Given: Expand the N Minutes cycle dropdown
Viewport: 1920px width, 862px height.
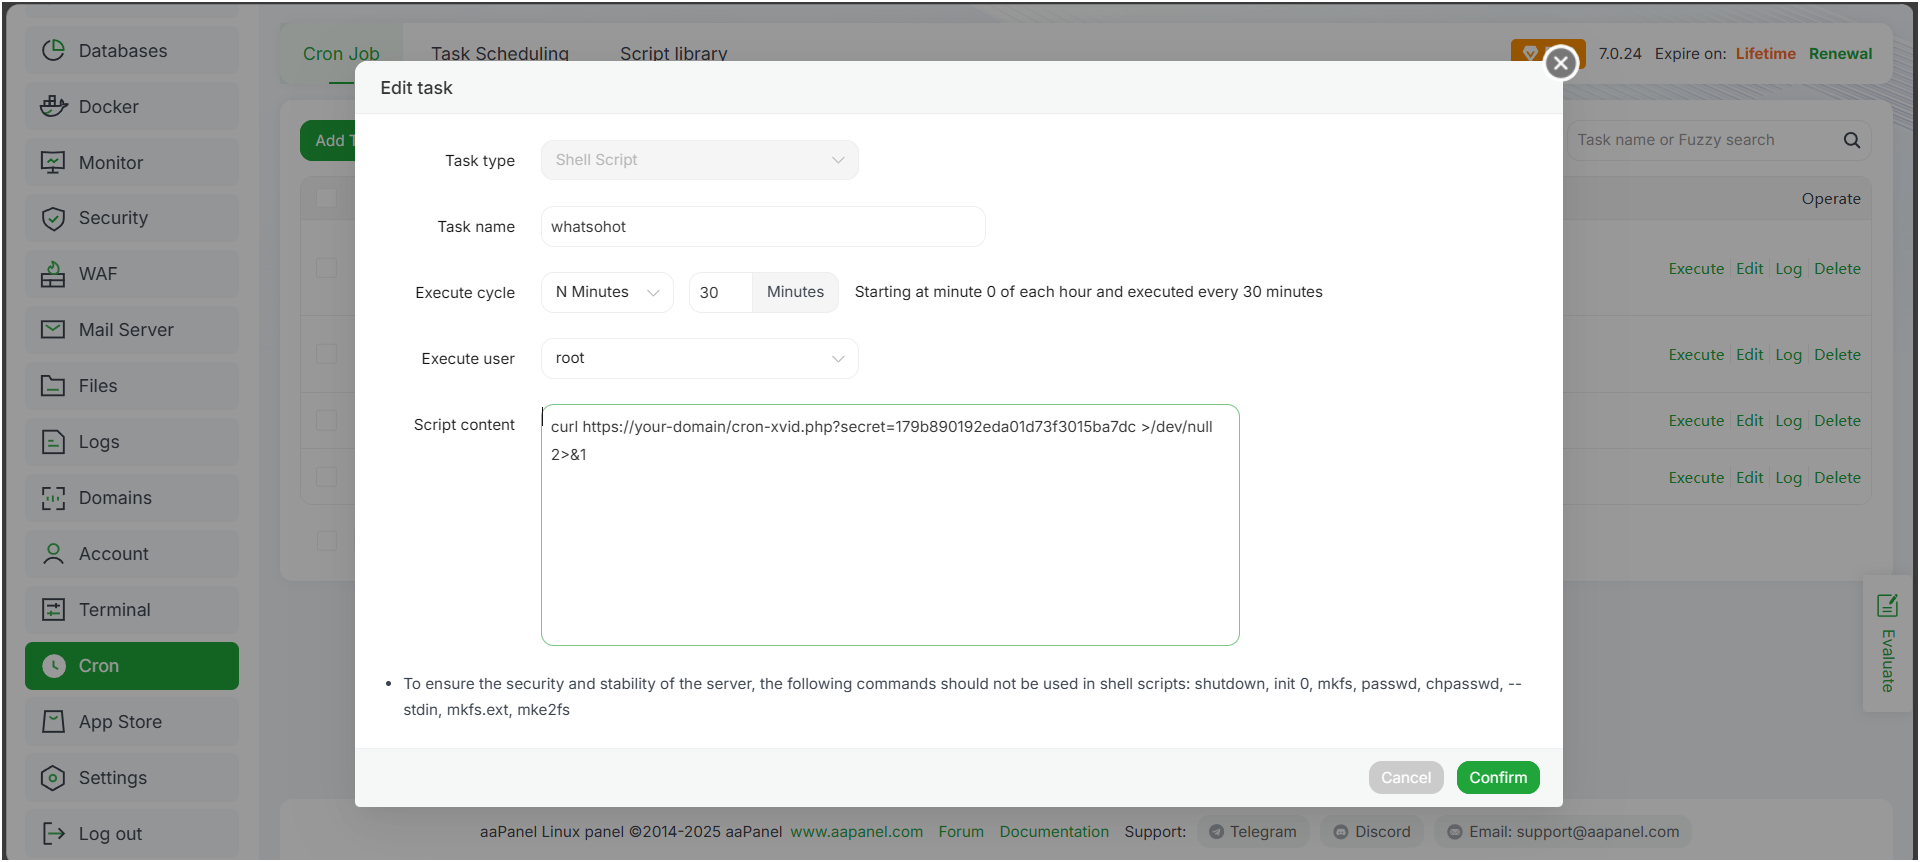Looking at the screenshot, I should [607, 292].
